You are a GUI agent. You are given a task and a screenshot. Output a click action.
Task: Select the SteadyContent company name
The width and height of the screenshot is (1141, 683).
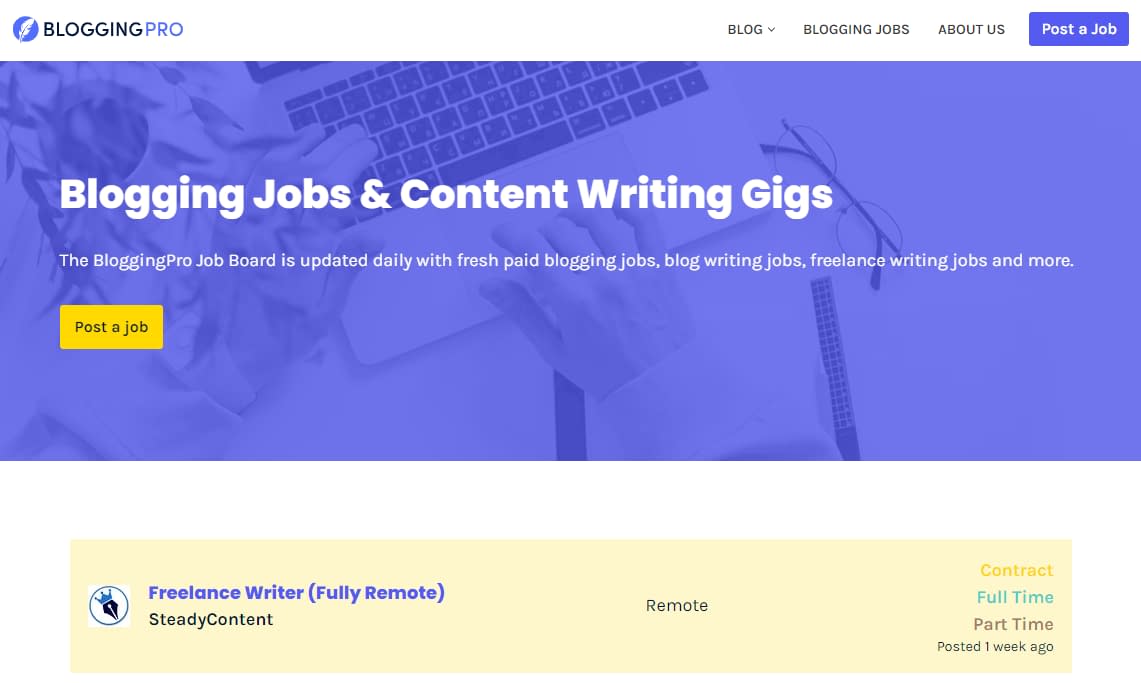tap(209, 619)
